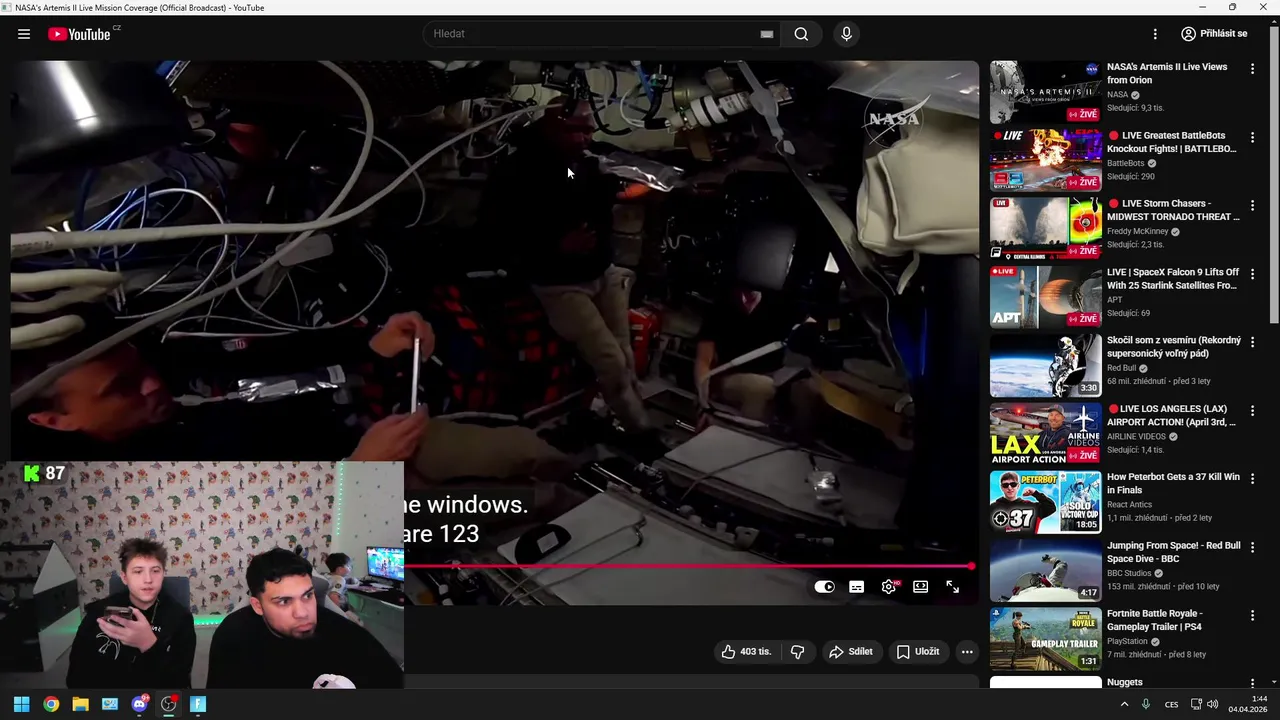Open options menu for Red Bull skydive video
Image resolution: width=1280 pixels, height=720 pixels.
tap(1252, 342)
